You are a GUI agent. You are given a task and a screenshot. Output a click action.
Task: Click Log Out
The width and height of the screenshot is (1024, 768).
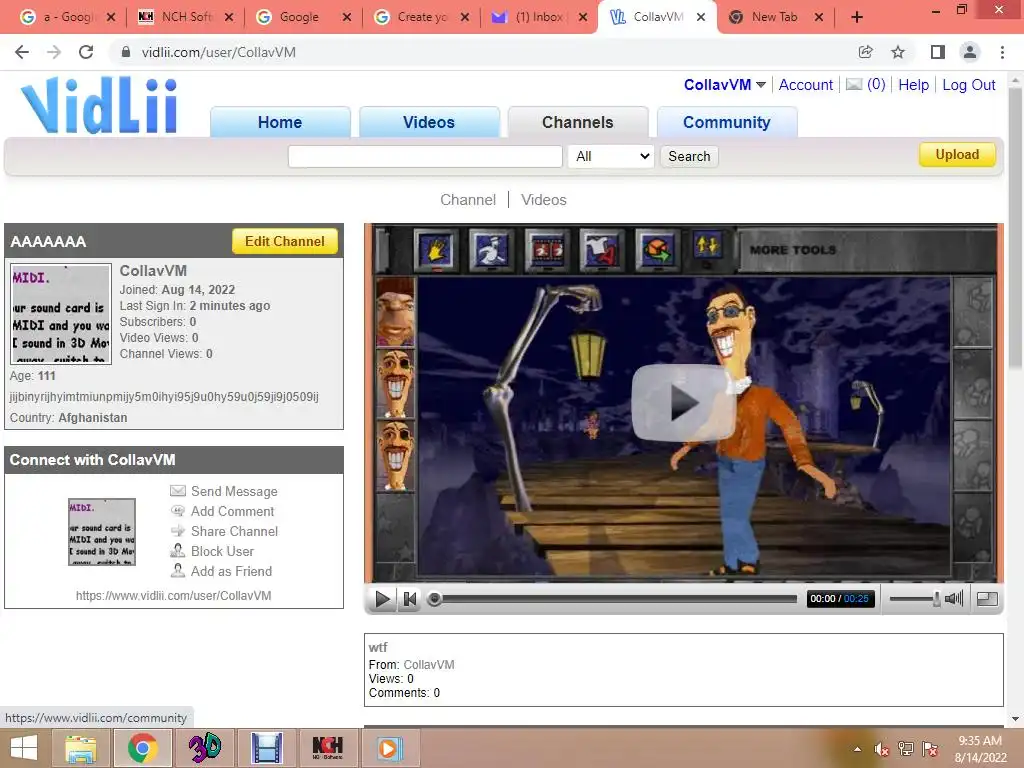[968, 85]
